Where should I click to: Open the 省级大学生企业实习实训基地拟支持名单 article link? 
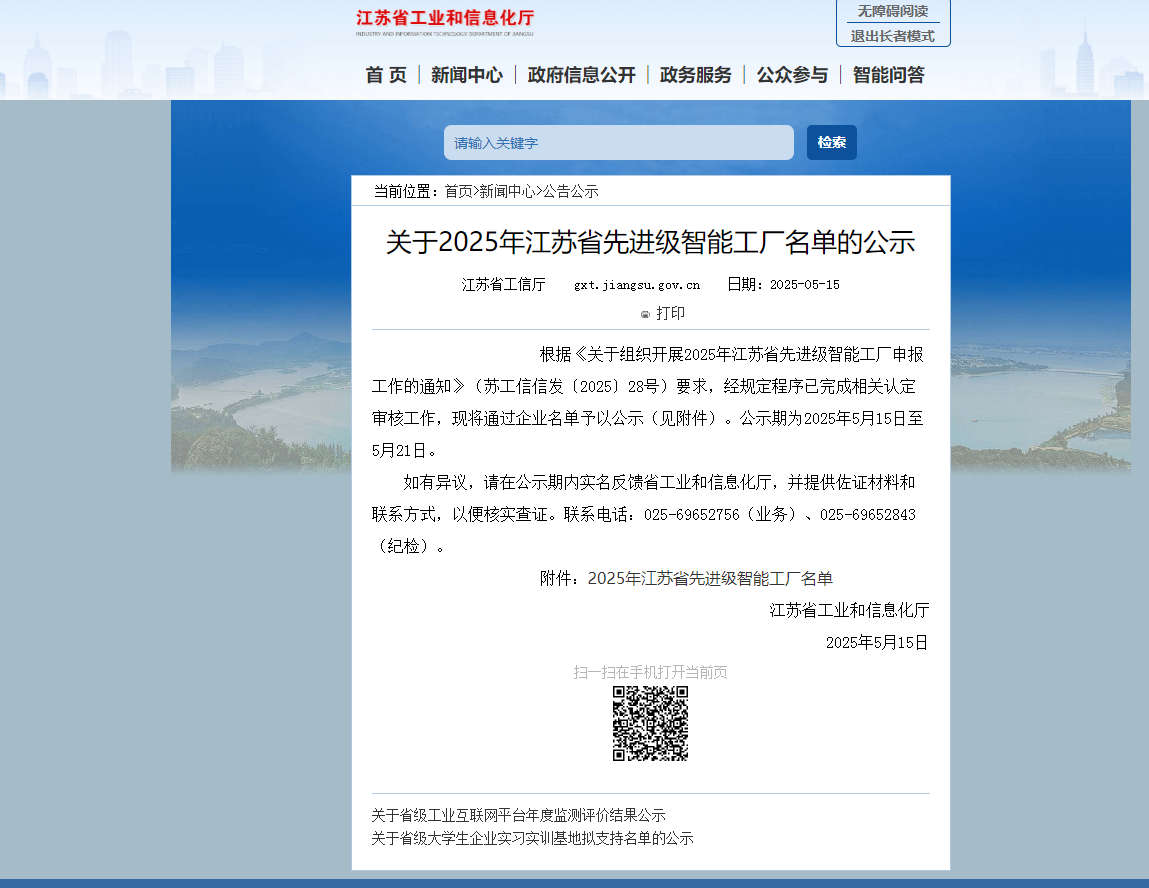(532, 838)
